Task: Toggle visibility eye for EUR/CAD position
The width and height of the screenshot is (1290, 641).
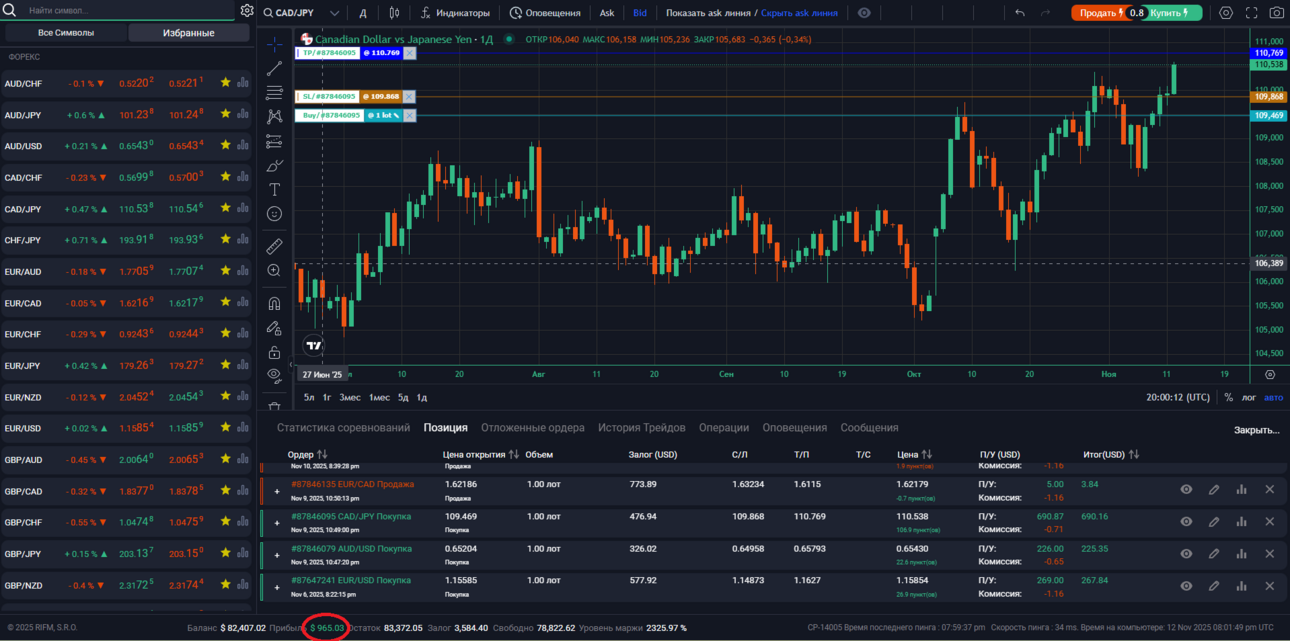Action: 1186,490
